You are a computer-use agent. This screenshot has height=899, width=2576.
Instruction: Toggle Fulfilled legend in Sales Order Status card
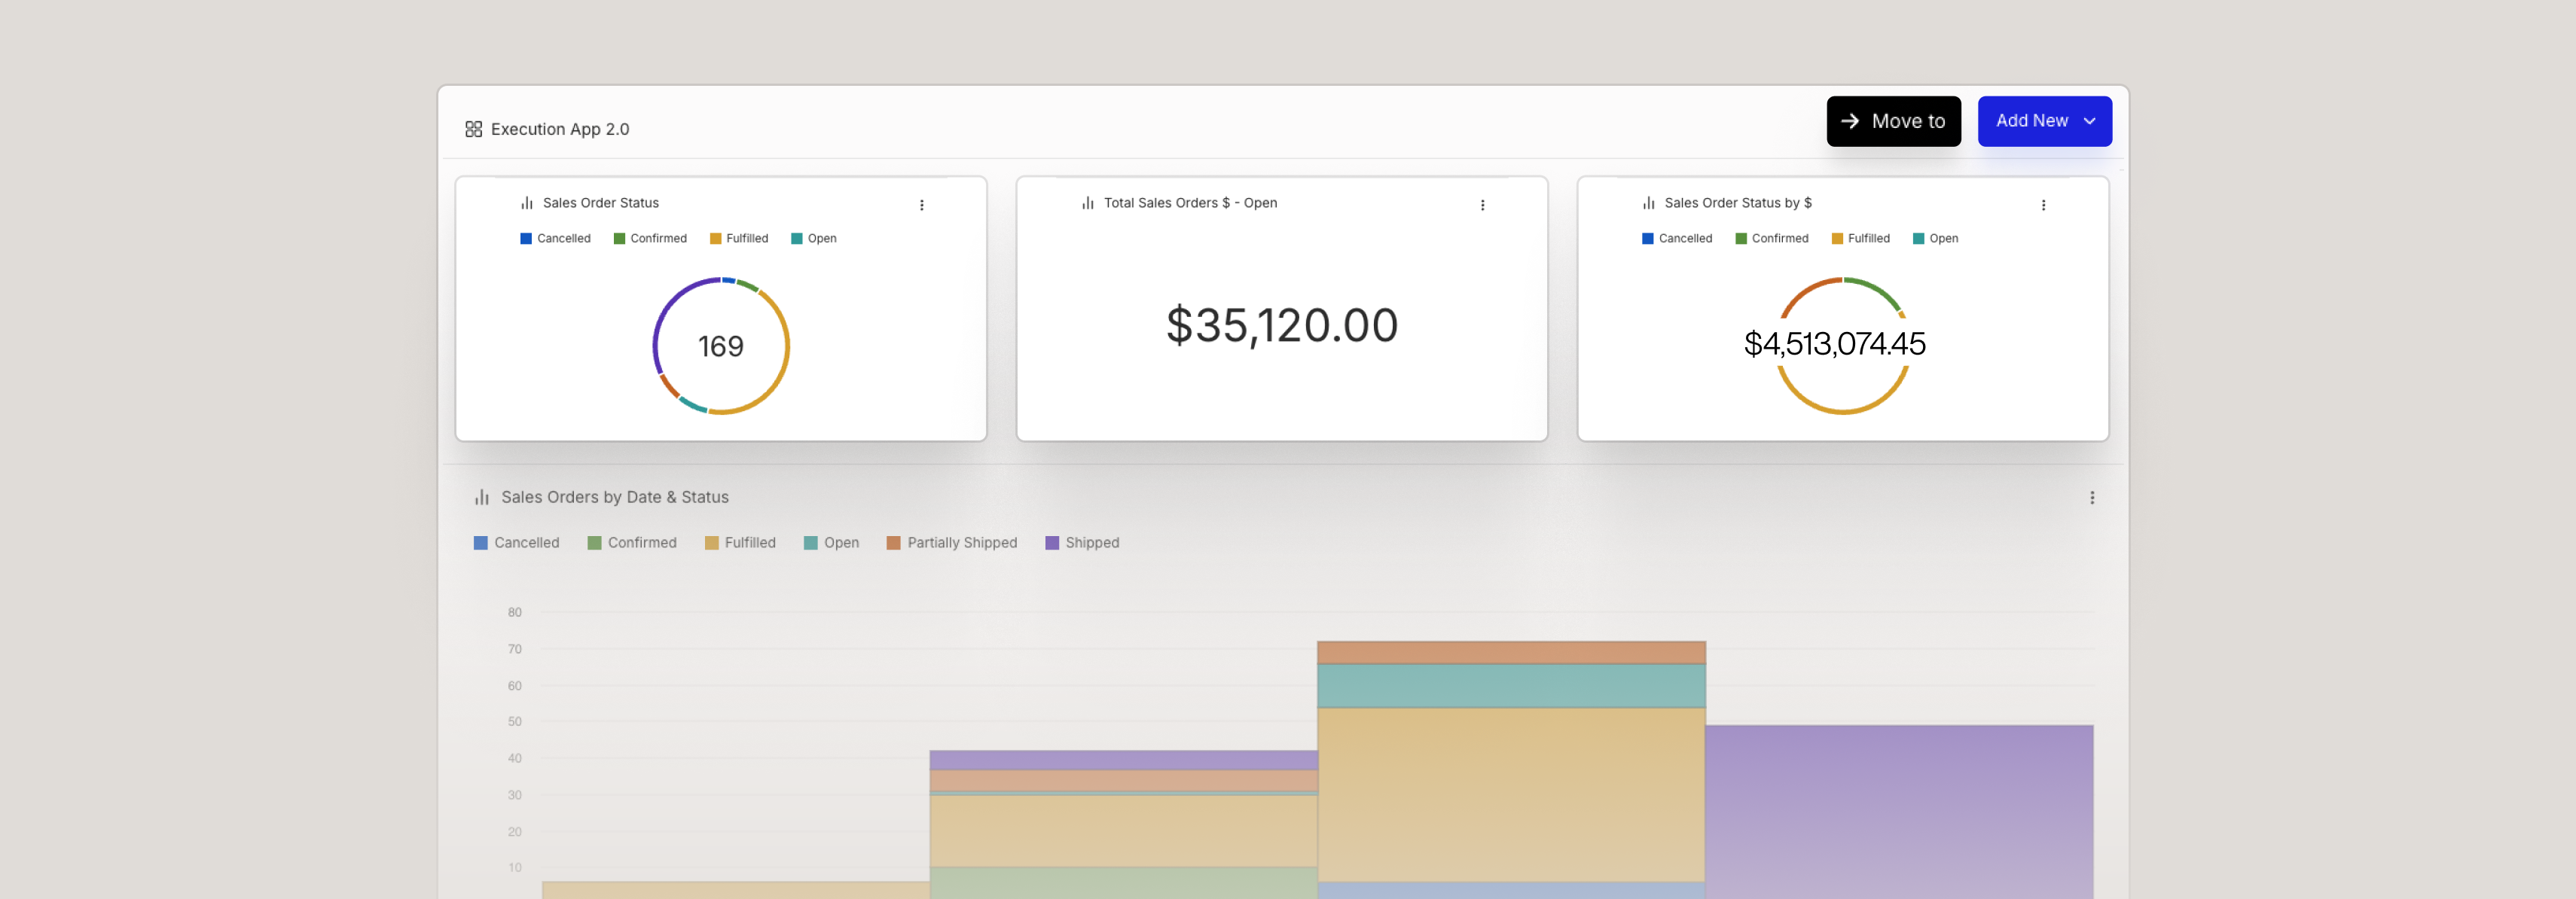click(739, 238)
